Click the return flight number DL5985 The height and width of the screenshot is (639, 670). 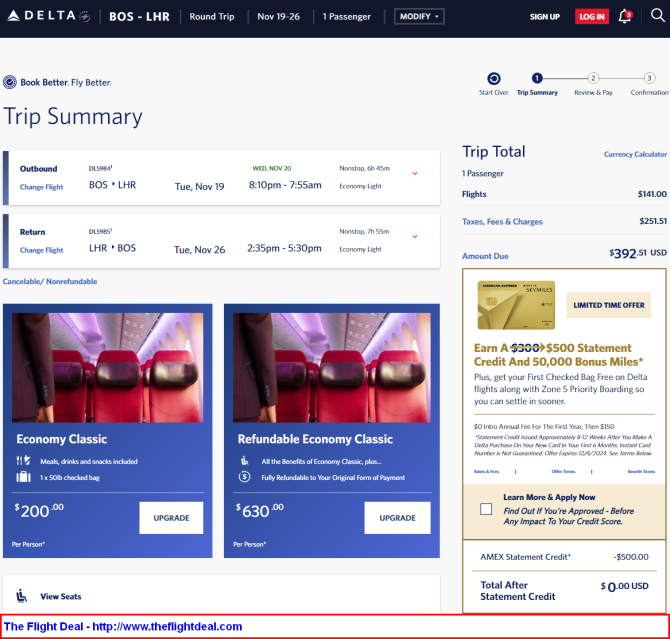(x=100, y=231)
